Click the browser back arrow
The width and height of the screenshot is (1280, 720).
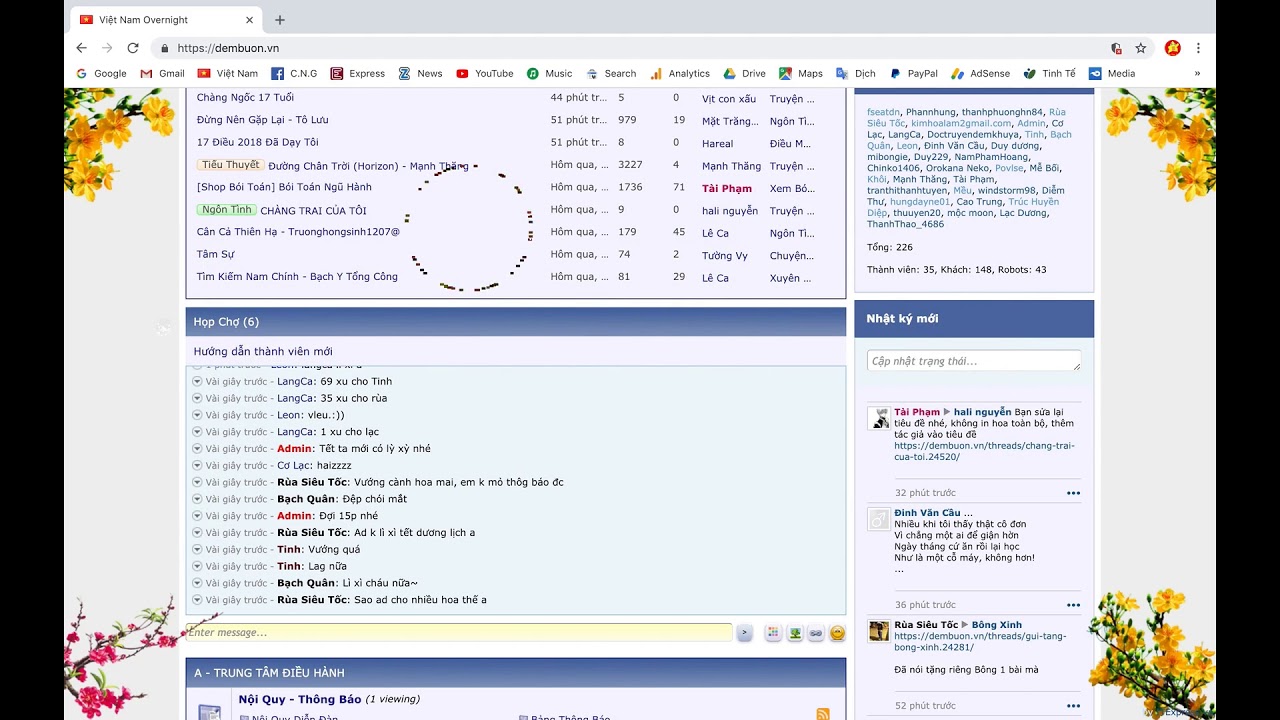pyautogui.click(x=82, y=48)
